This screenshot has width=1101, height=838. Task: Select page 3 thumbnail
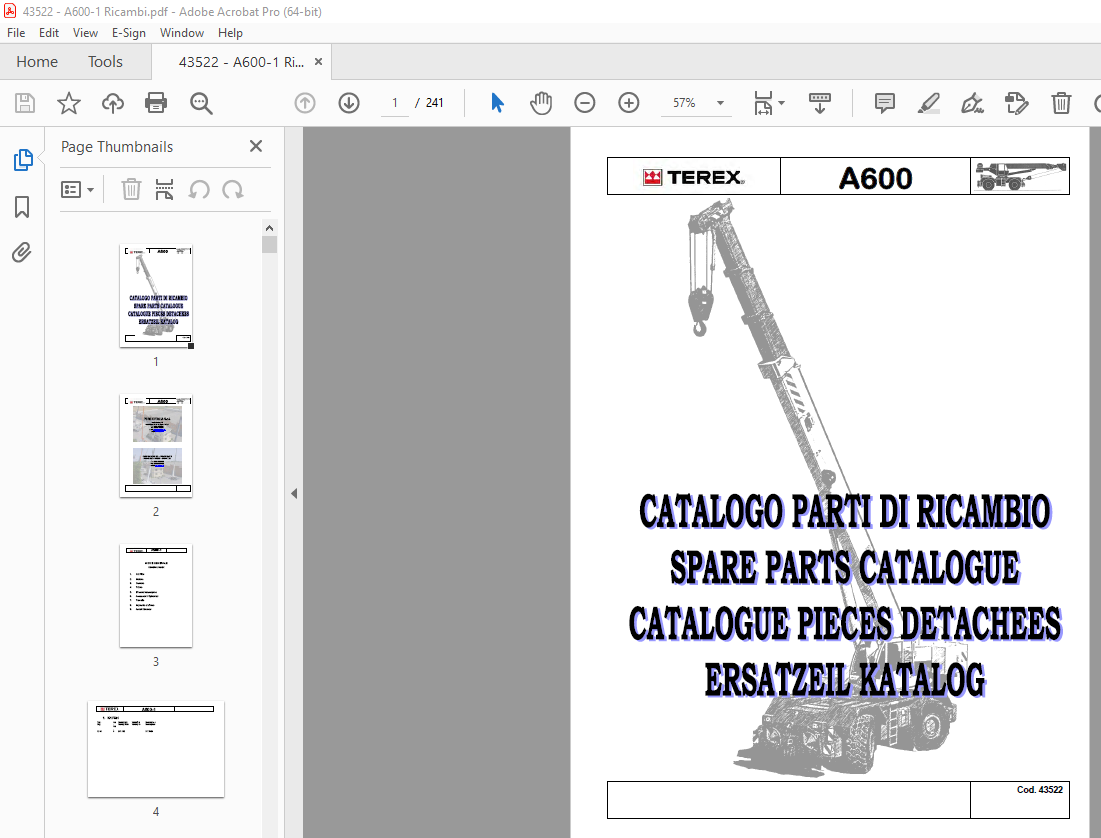coord(156,596)
